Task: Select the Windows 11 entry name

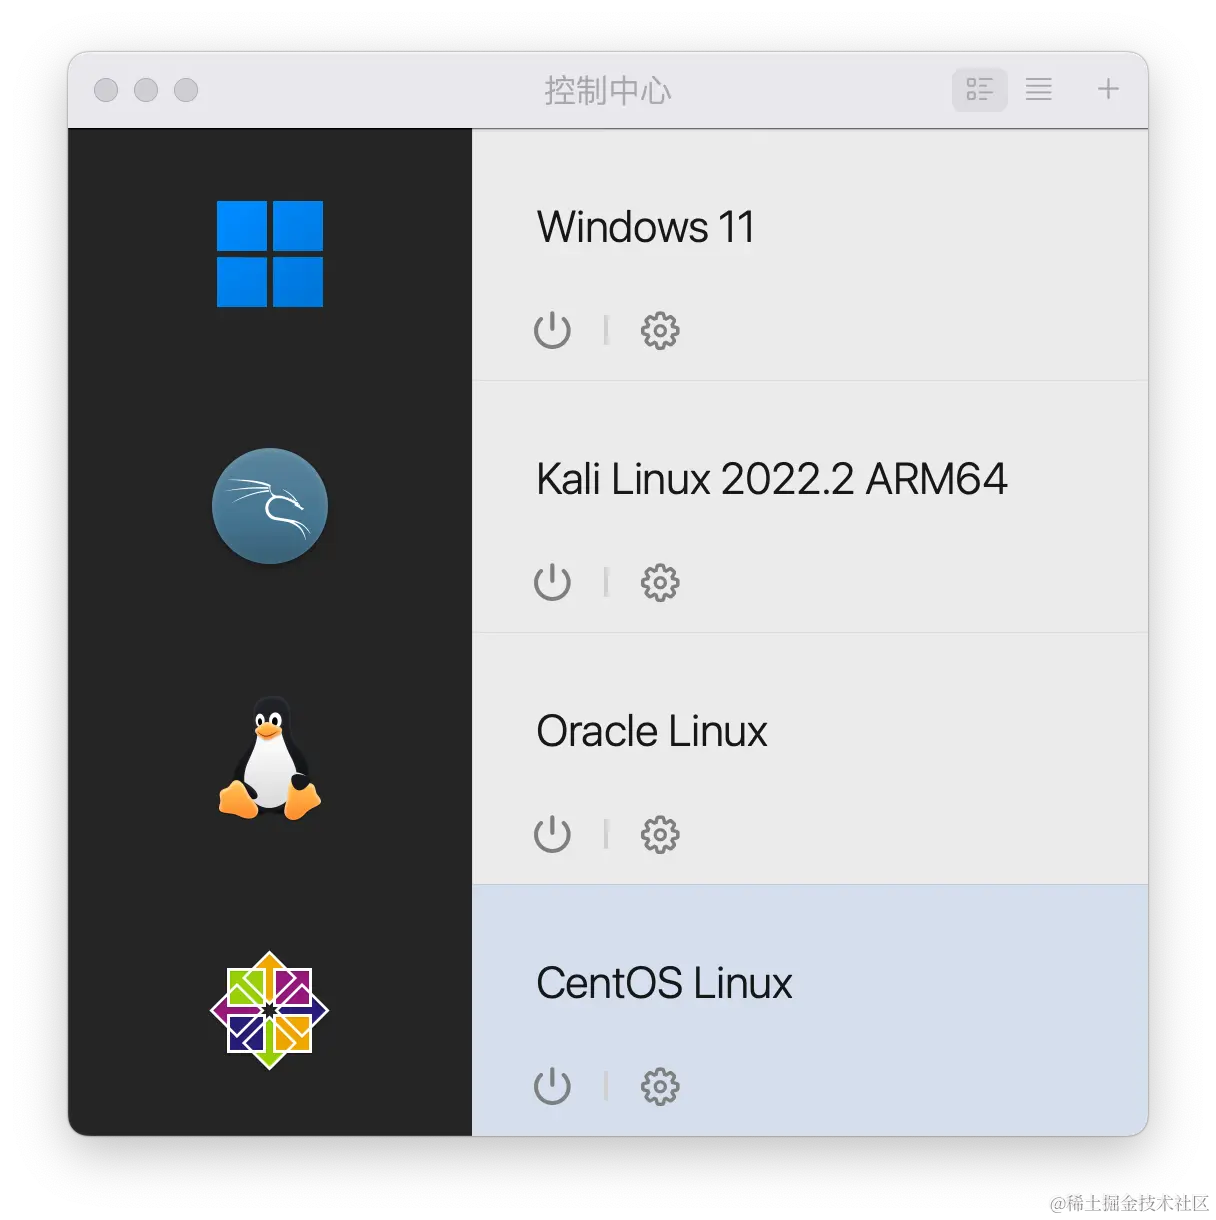Action: point(646,227)
